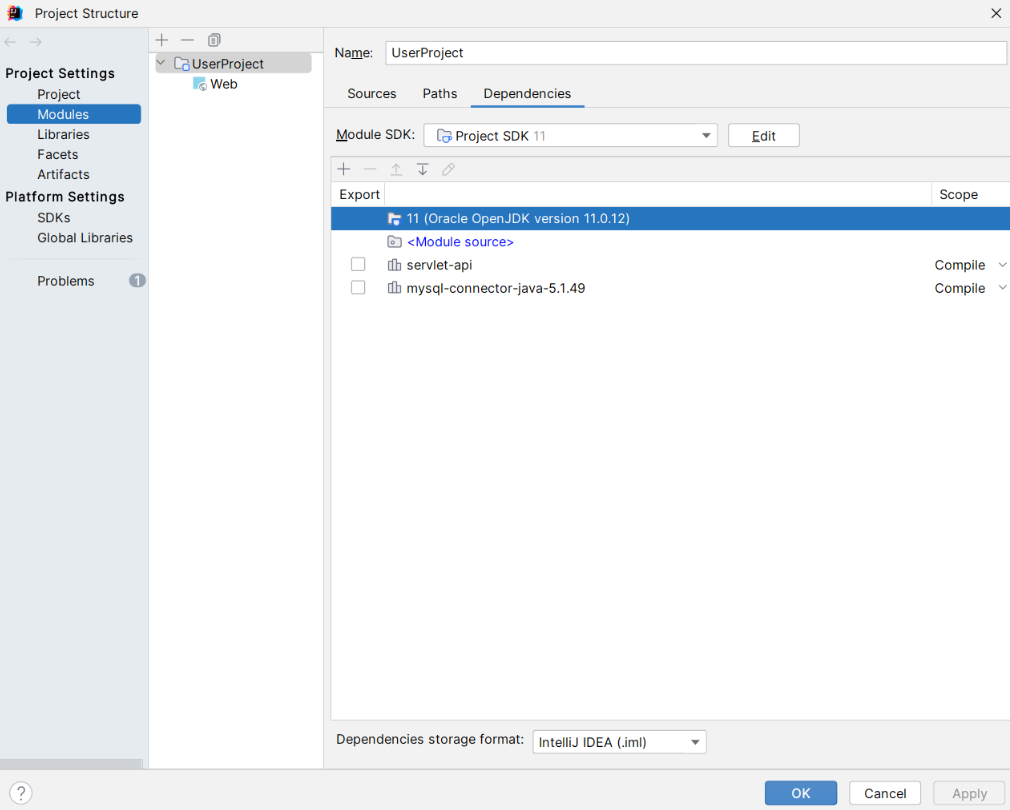Remove selected dependency with minus icon

pos(370,169)
